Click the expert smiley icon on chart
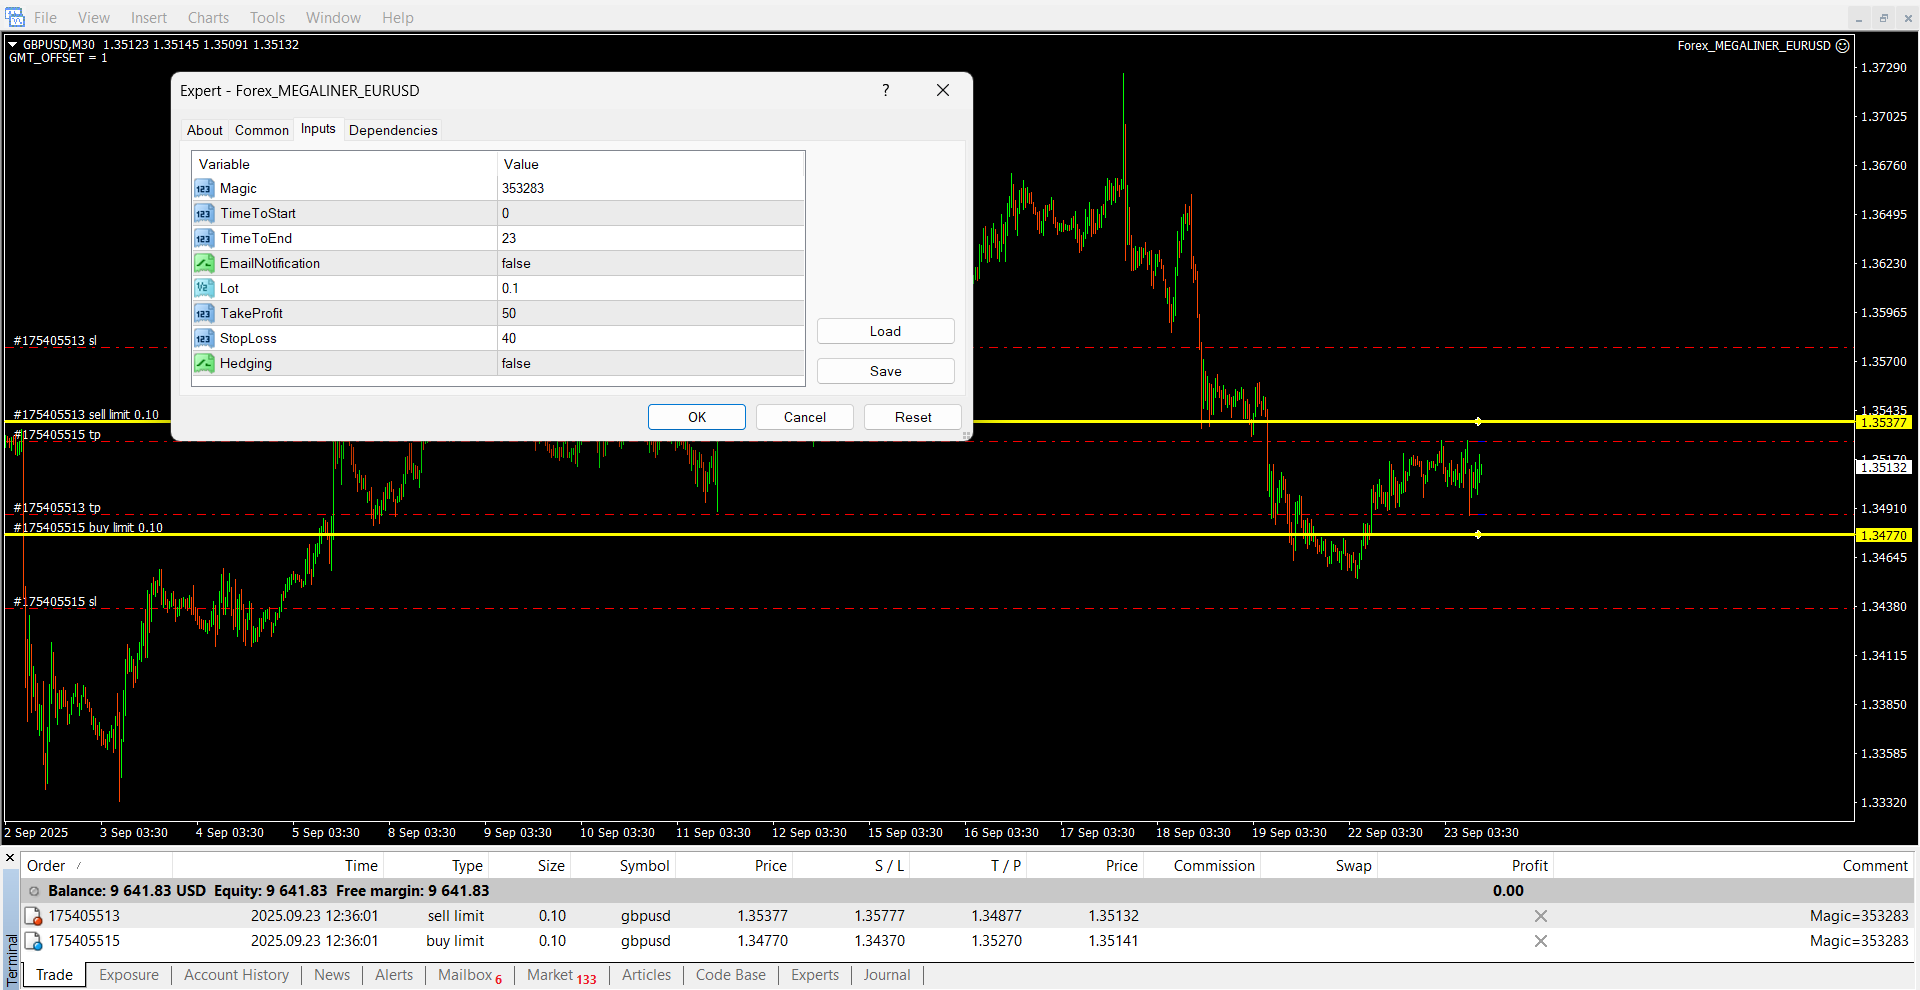This screenshot has width=1920, height=990. tap(1843, 46)
